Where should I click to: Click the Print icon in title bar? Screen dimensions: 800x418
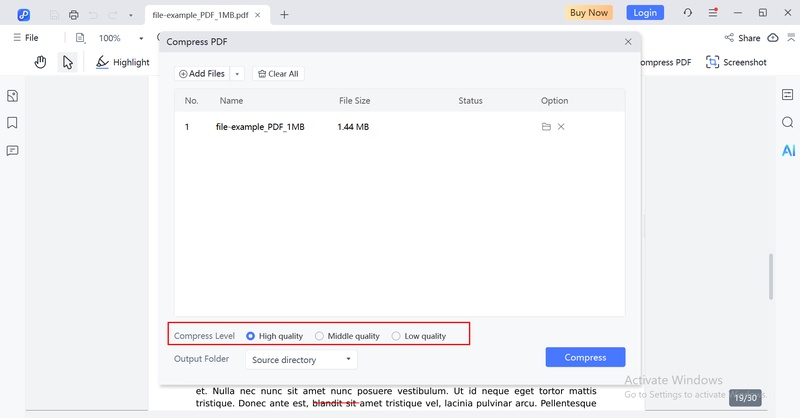click(73, 15)
